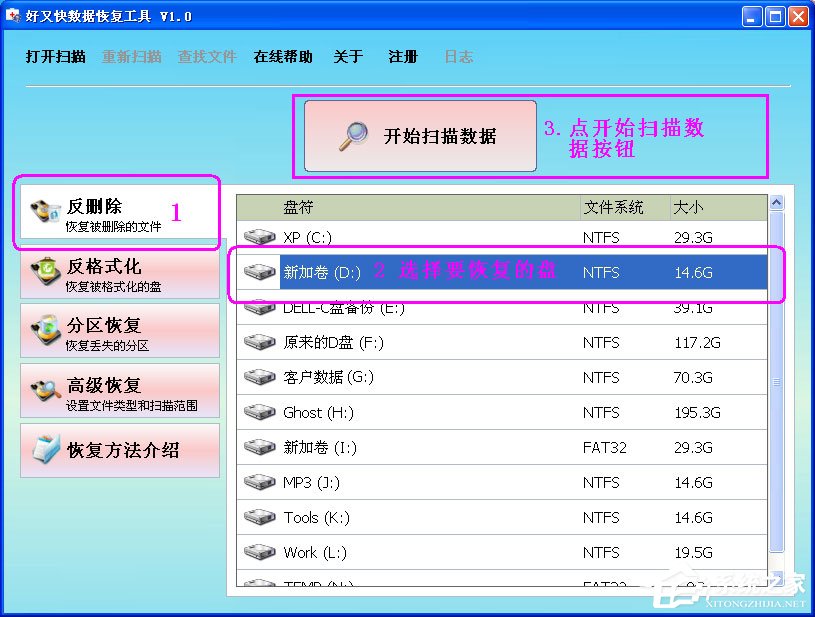
Task: Click the 分区恢复 sidebar button
Action: (119, 332)
